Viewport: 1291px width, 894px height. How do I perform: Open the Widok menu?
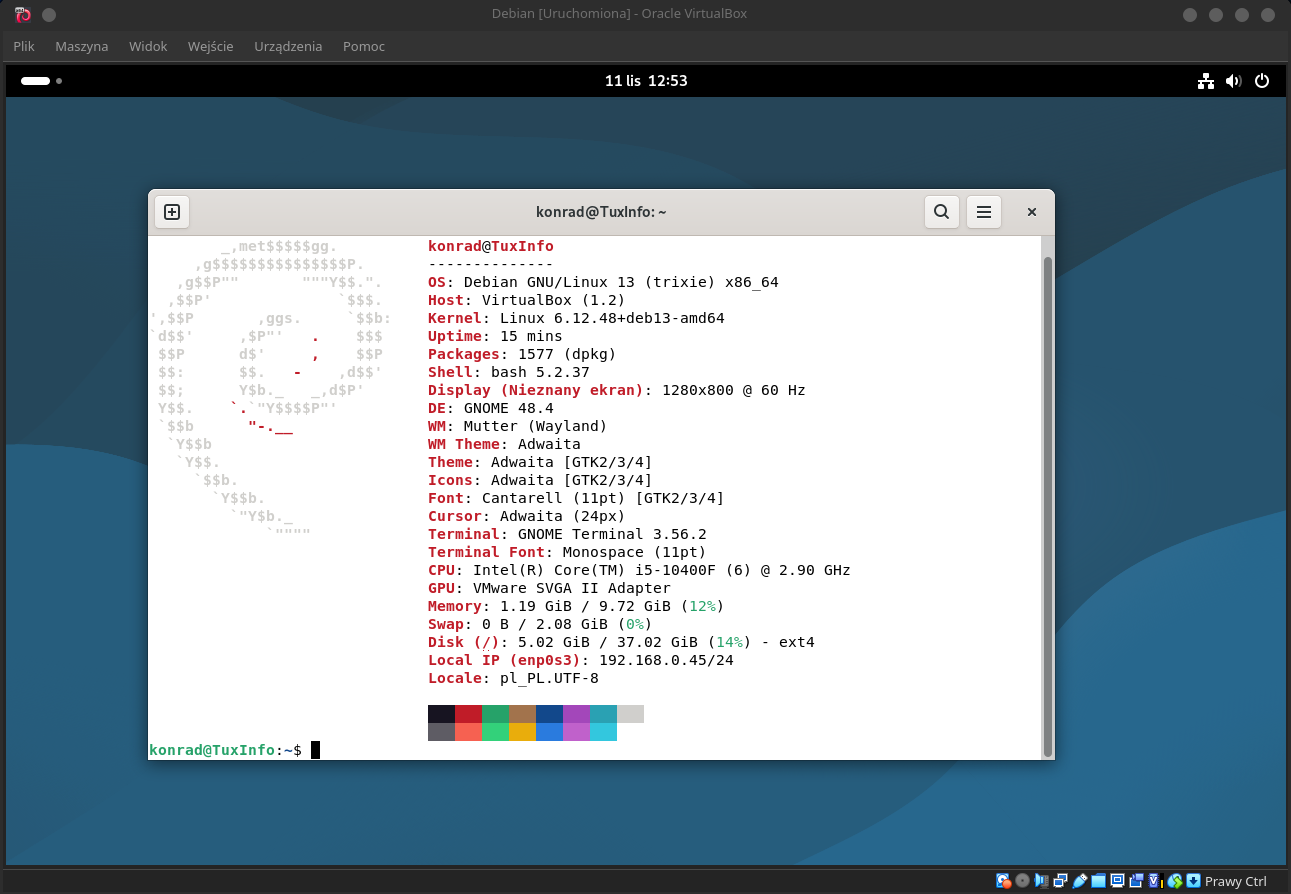coord(148,46)
